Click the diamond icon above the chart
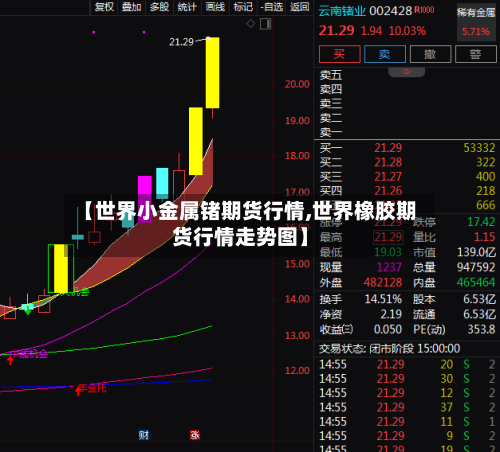The width and height of the screenshot is (500, 452). pyautogui.click(x=250, y=24)
